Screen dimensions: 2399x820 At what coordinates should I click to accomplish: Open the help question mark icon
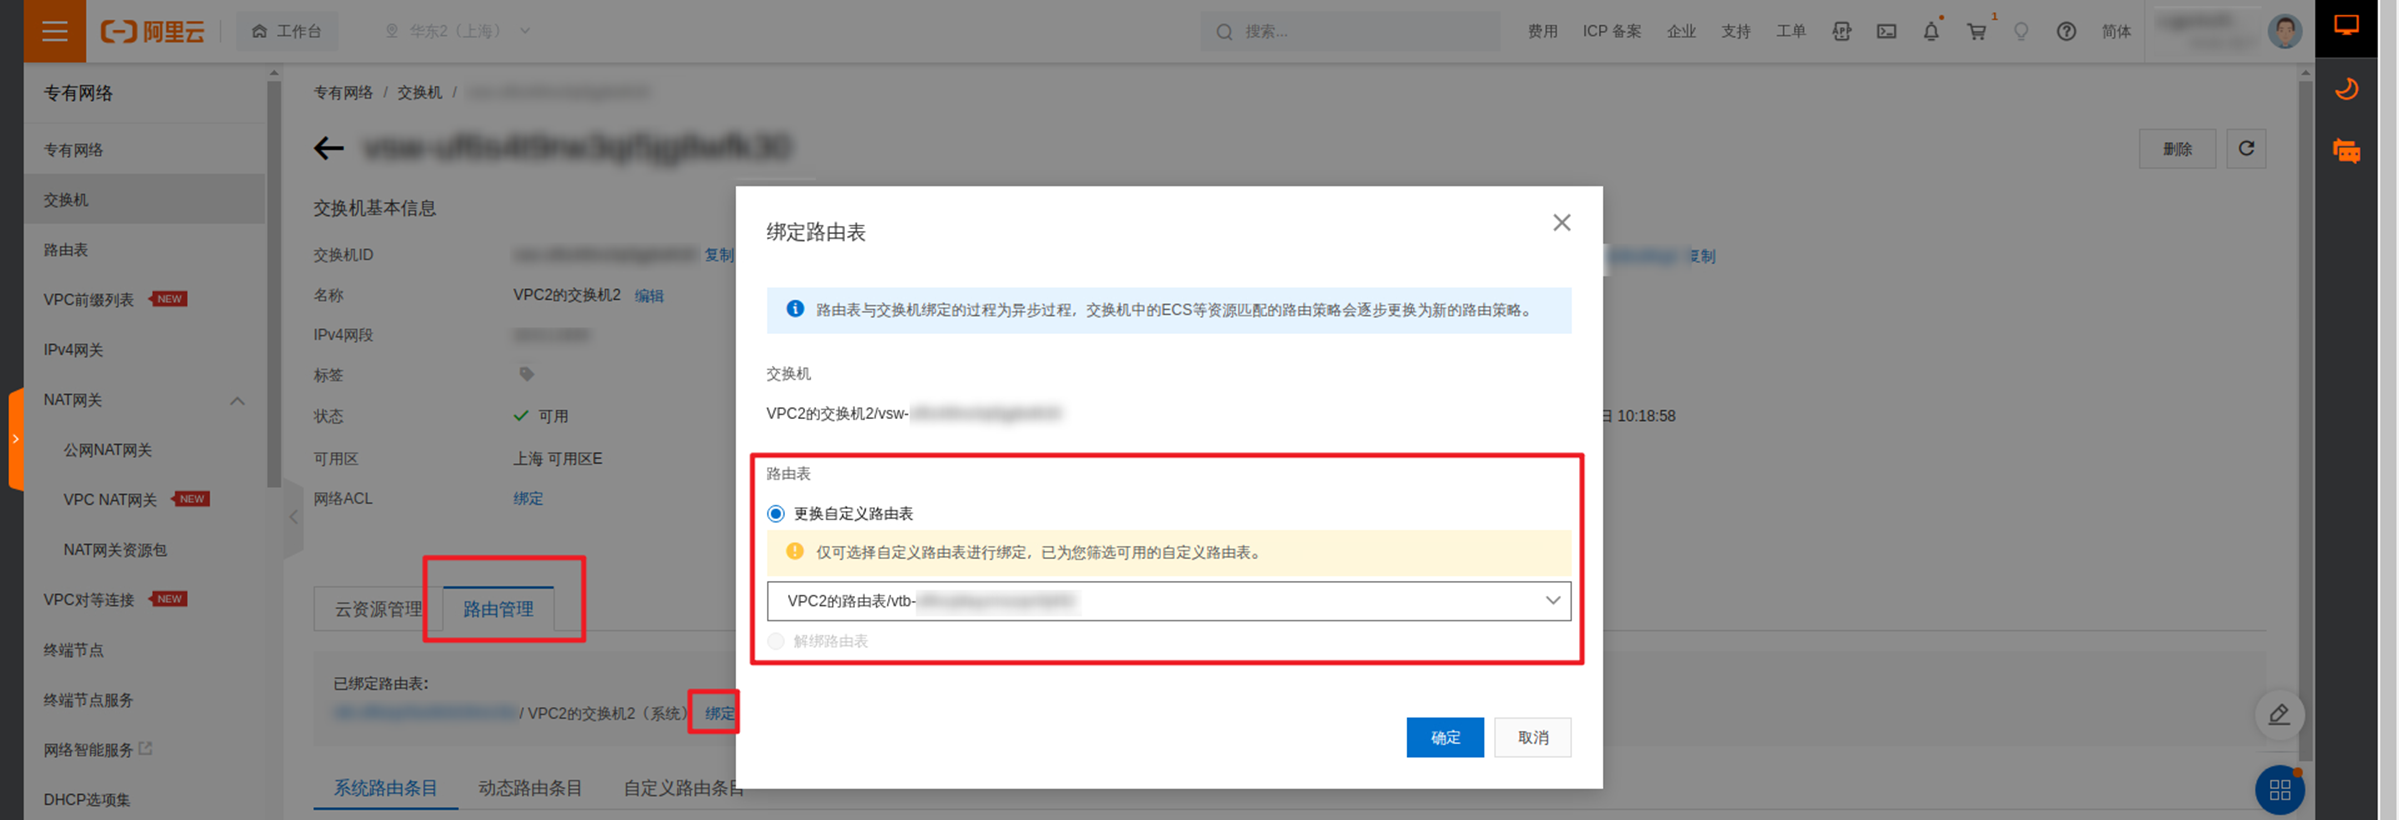2066,31
